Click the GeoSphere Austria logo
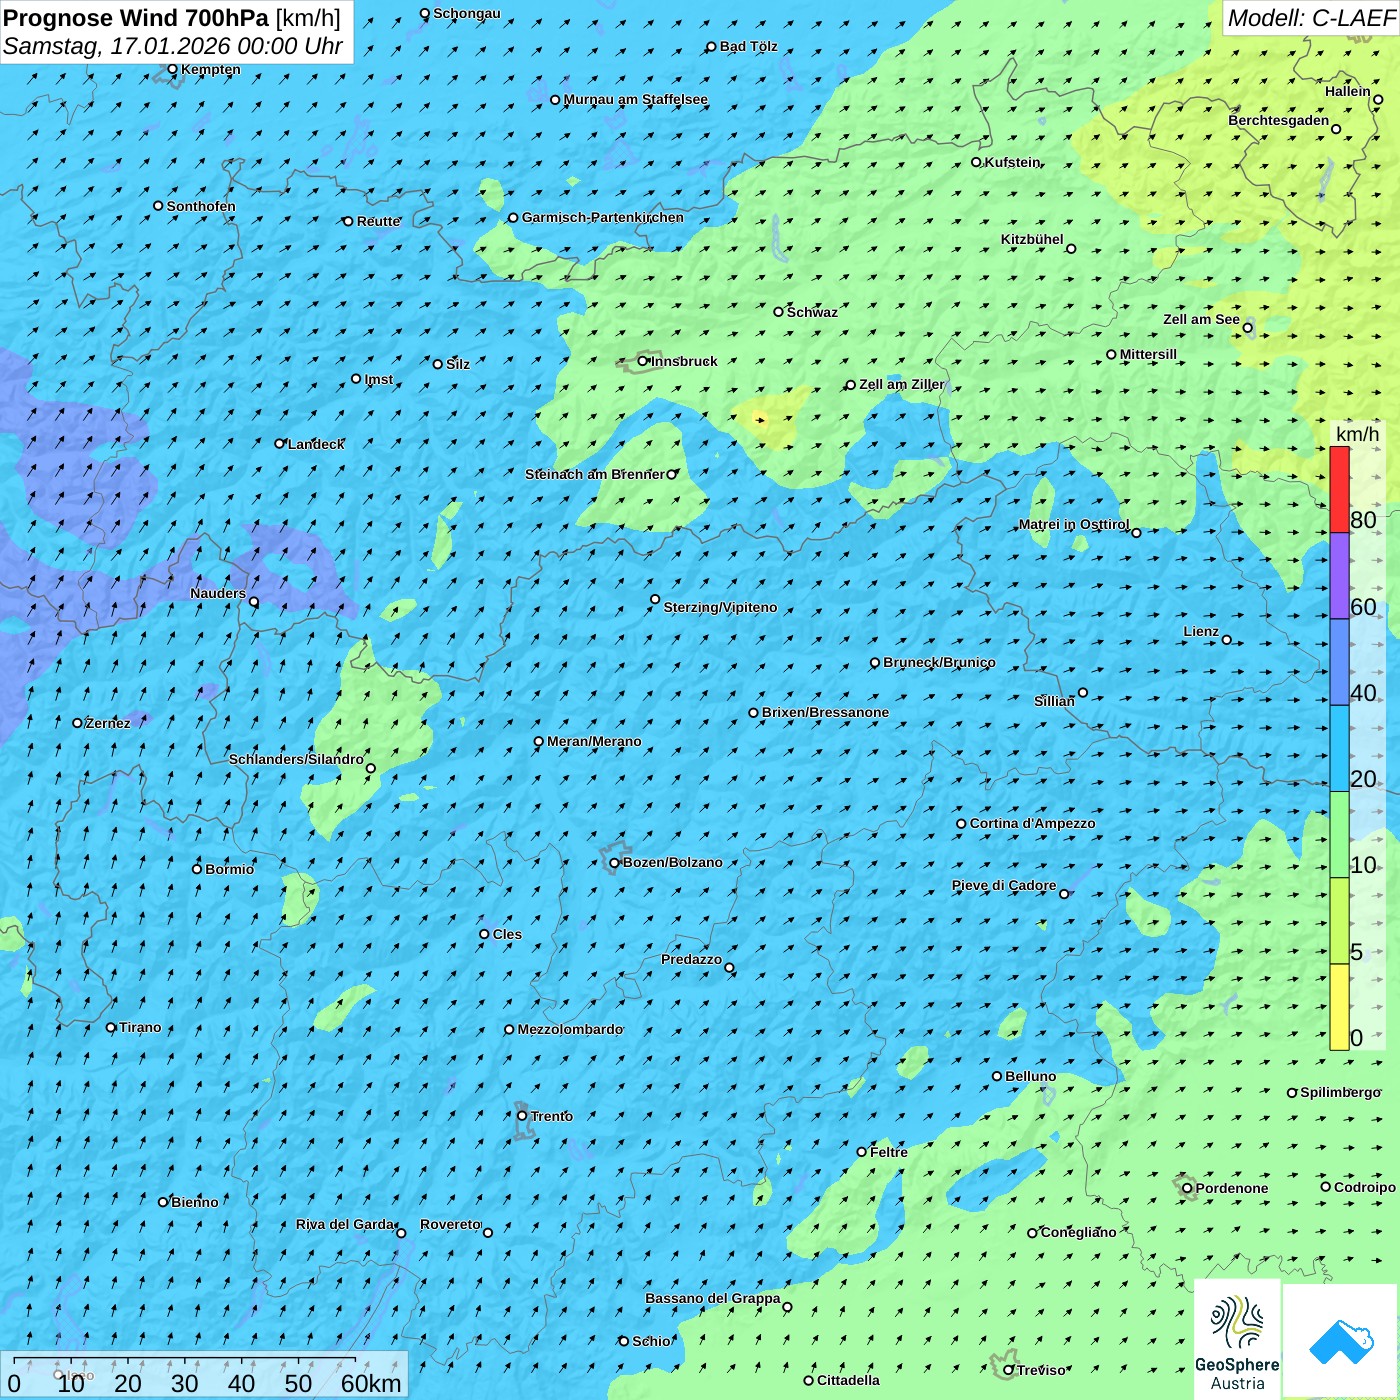Viewport: 1400px width, 1400px height. tap(1237, 1341)
